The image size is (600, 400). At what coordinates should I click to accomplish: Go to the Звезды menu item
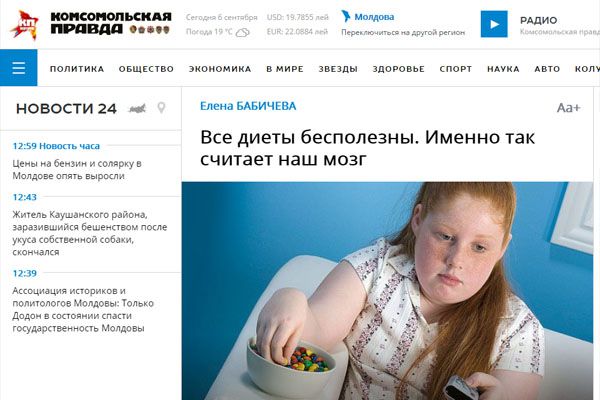tap(338, 69)
